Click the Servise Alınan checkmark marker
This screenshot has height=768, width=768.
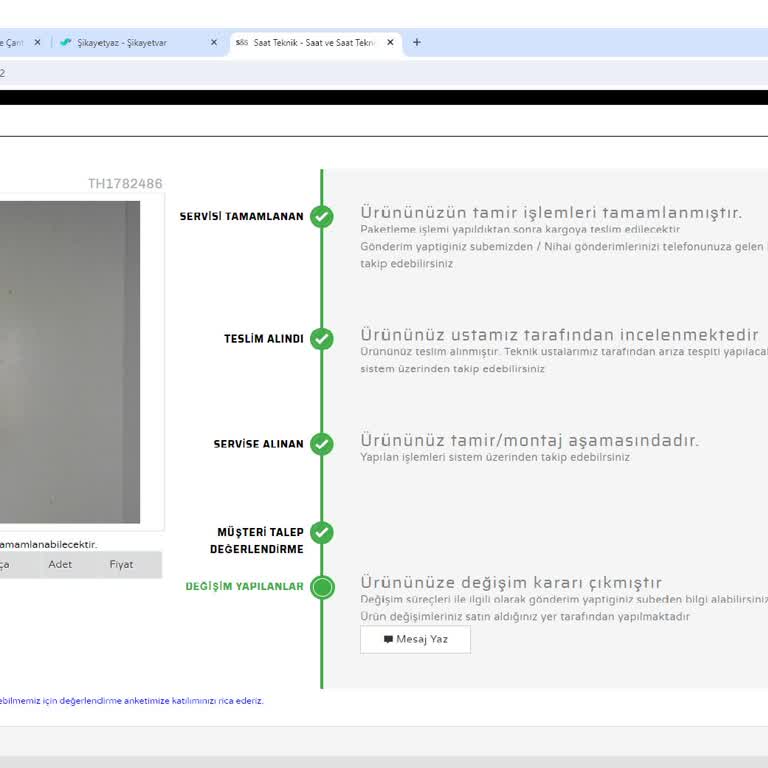pyautogui.click(x=322, y=444)
